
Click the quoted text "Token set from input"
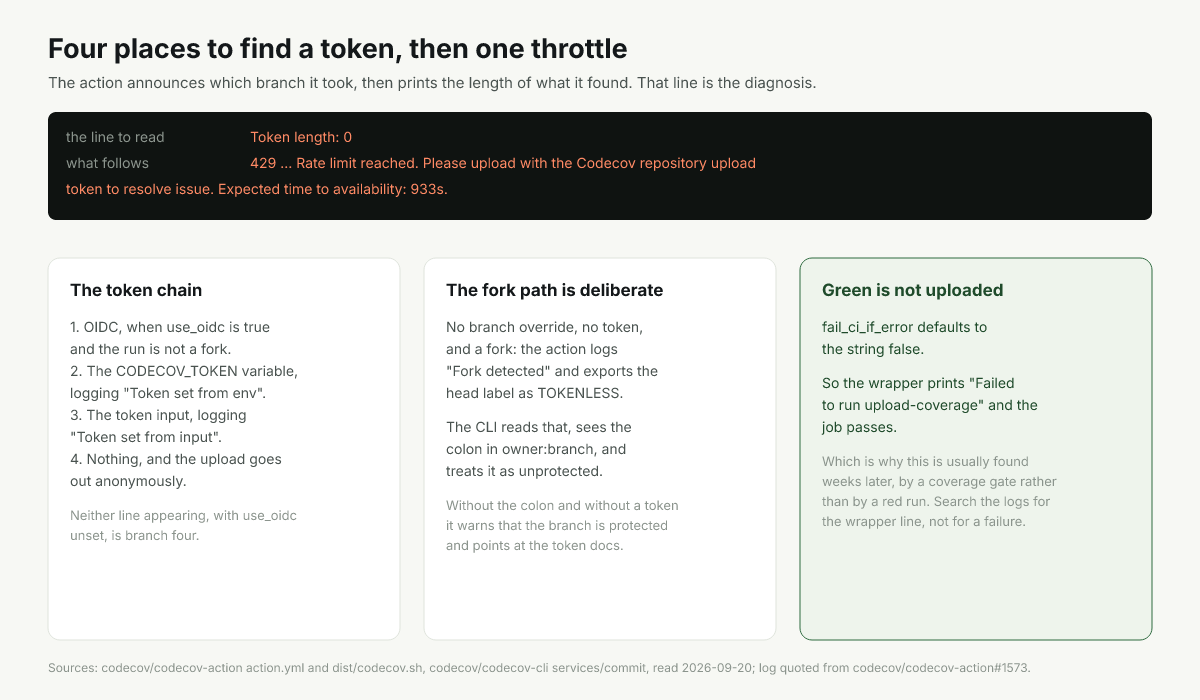146,437
